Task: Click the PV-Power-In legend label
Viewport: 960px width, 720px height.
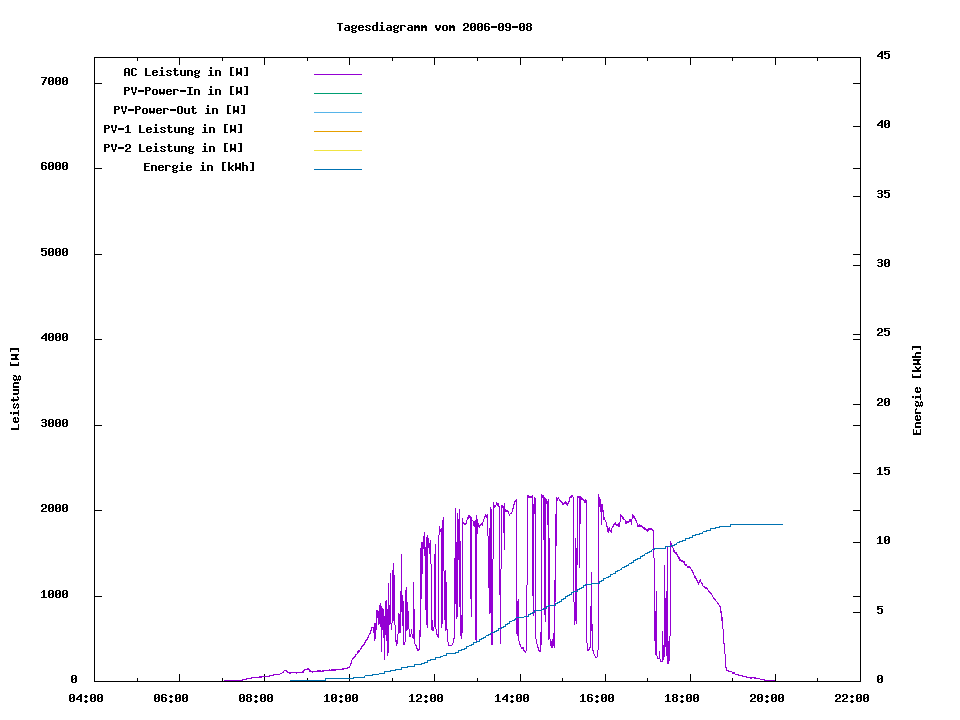Action: pyautogui.click(x=186, y=91)
